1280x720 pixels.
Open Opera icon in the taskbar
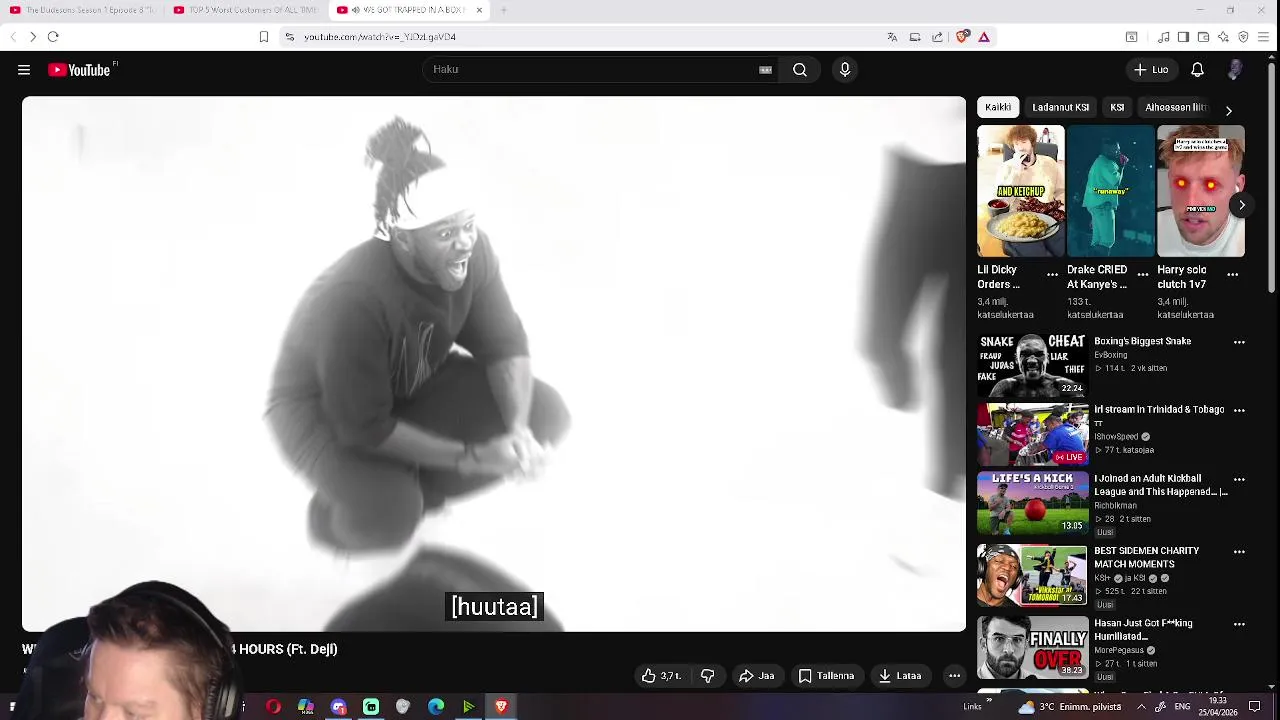pyautogui.click(x=273, y=707)
